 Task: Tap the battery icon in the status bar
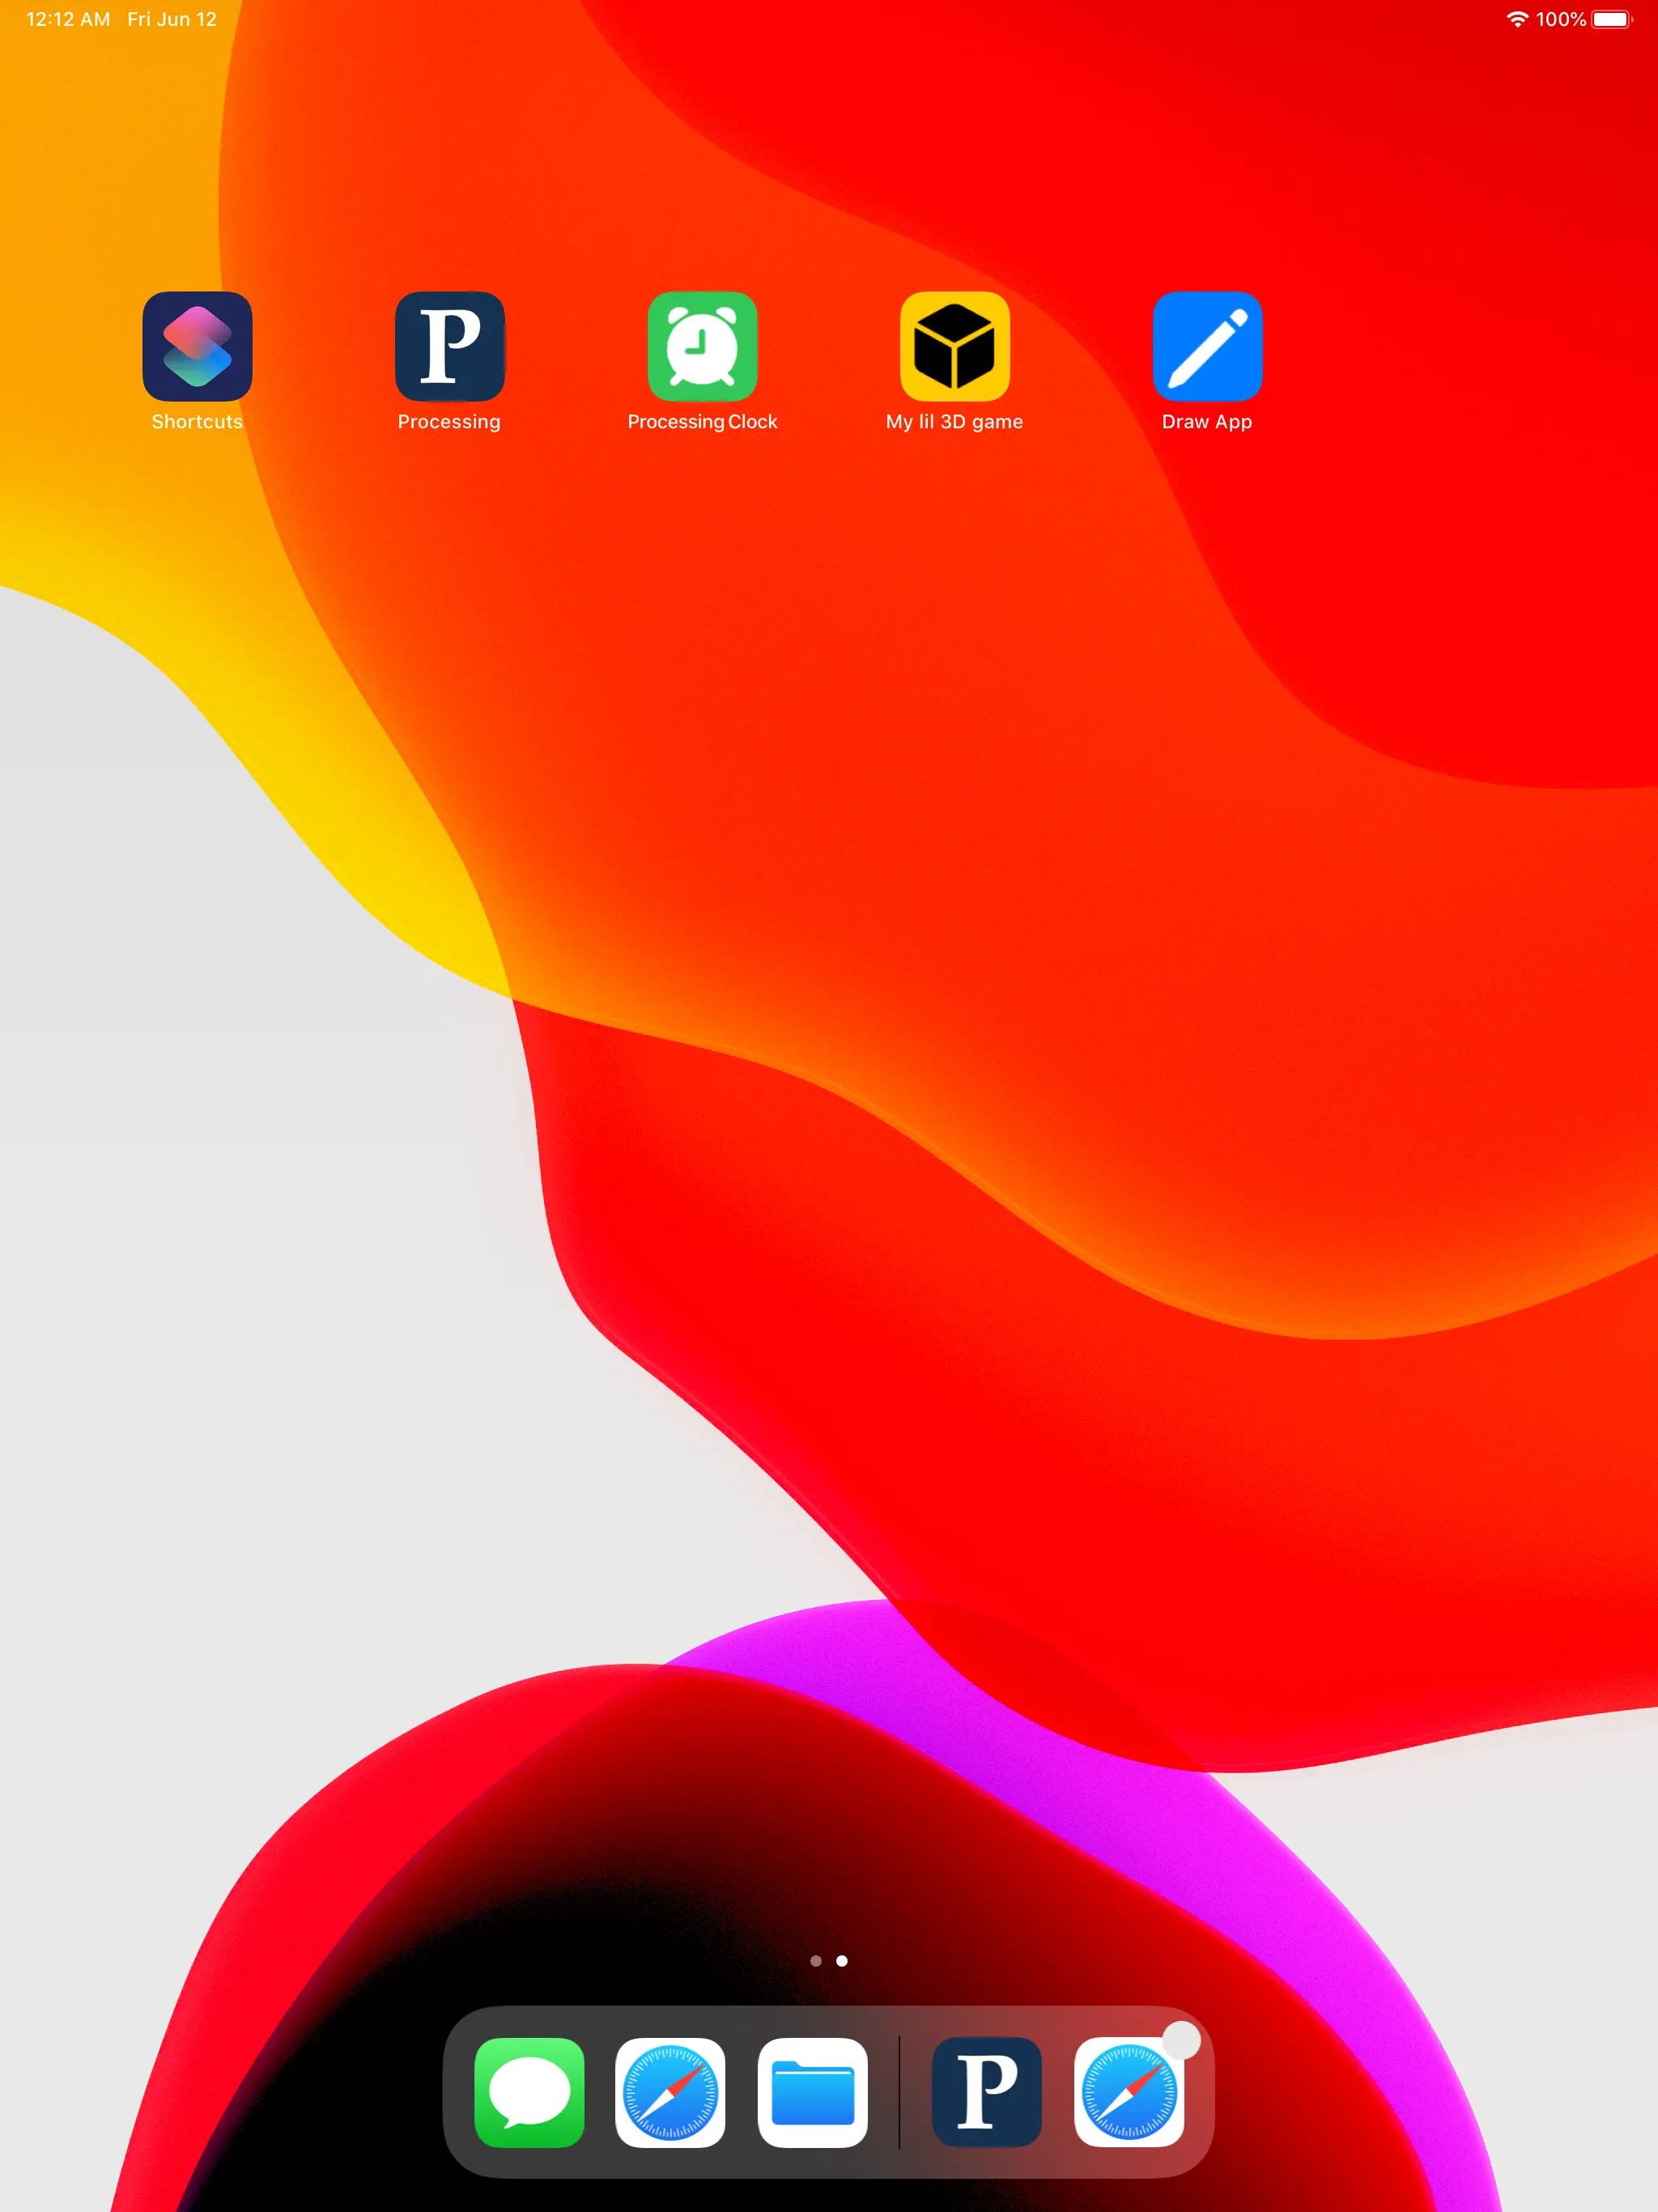click(1611, 19)
